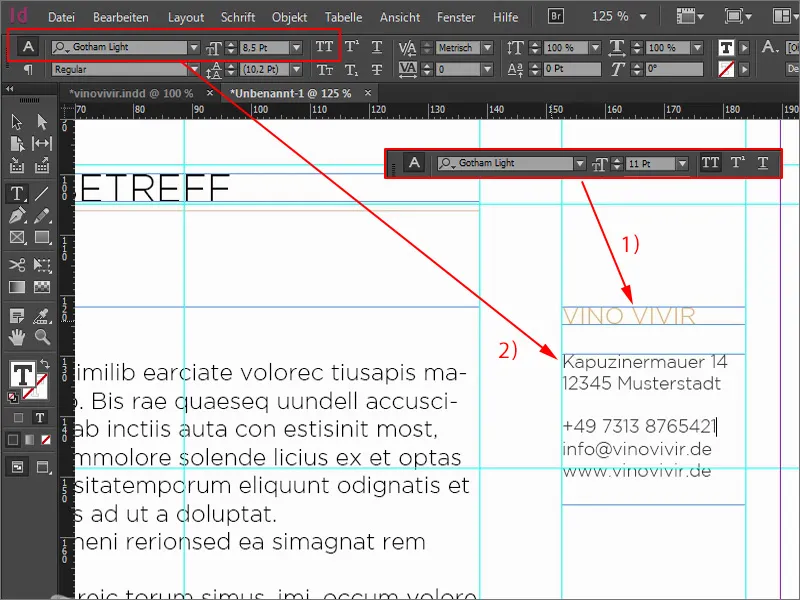Toggle Small Caps formatting
This screenshot has height=600, width=800.
click(324, 69)
